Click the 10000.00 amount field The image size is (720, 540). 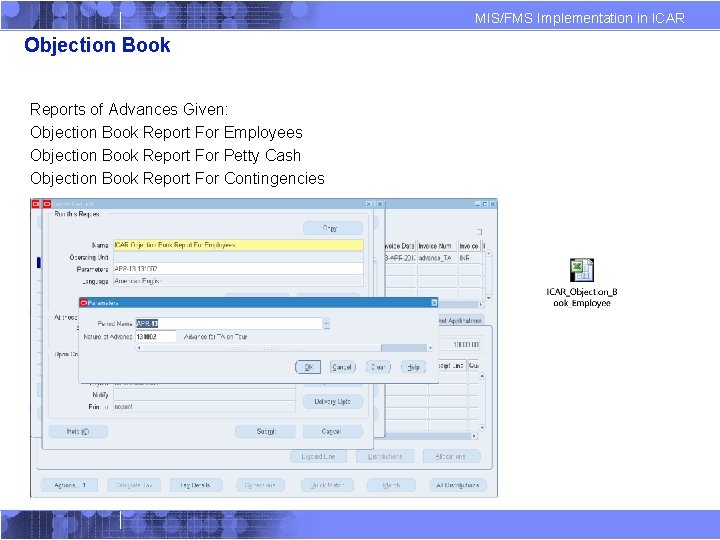point(460,344)
